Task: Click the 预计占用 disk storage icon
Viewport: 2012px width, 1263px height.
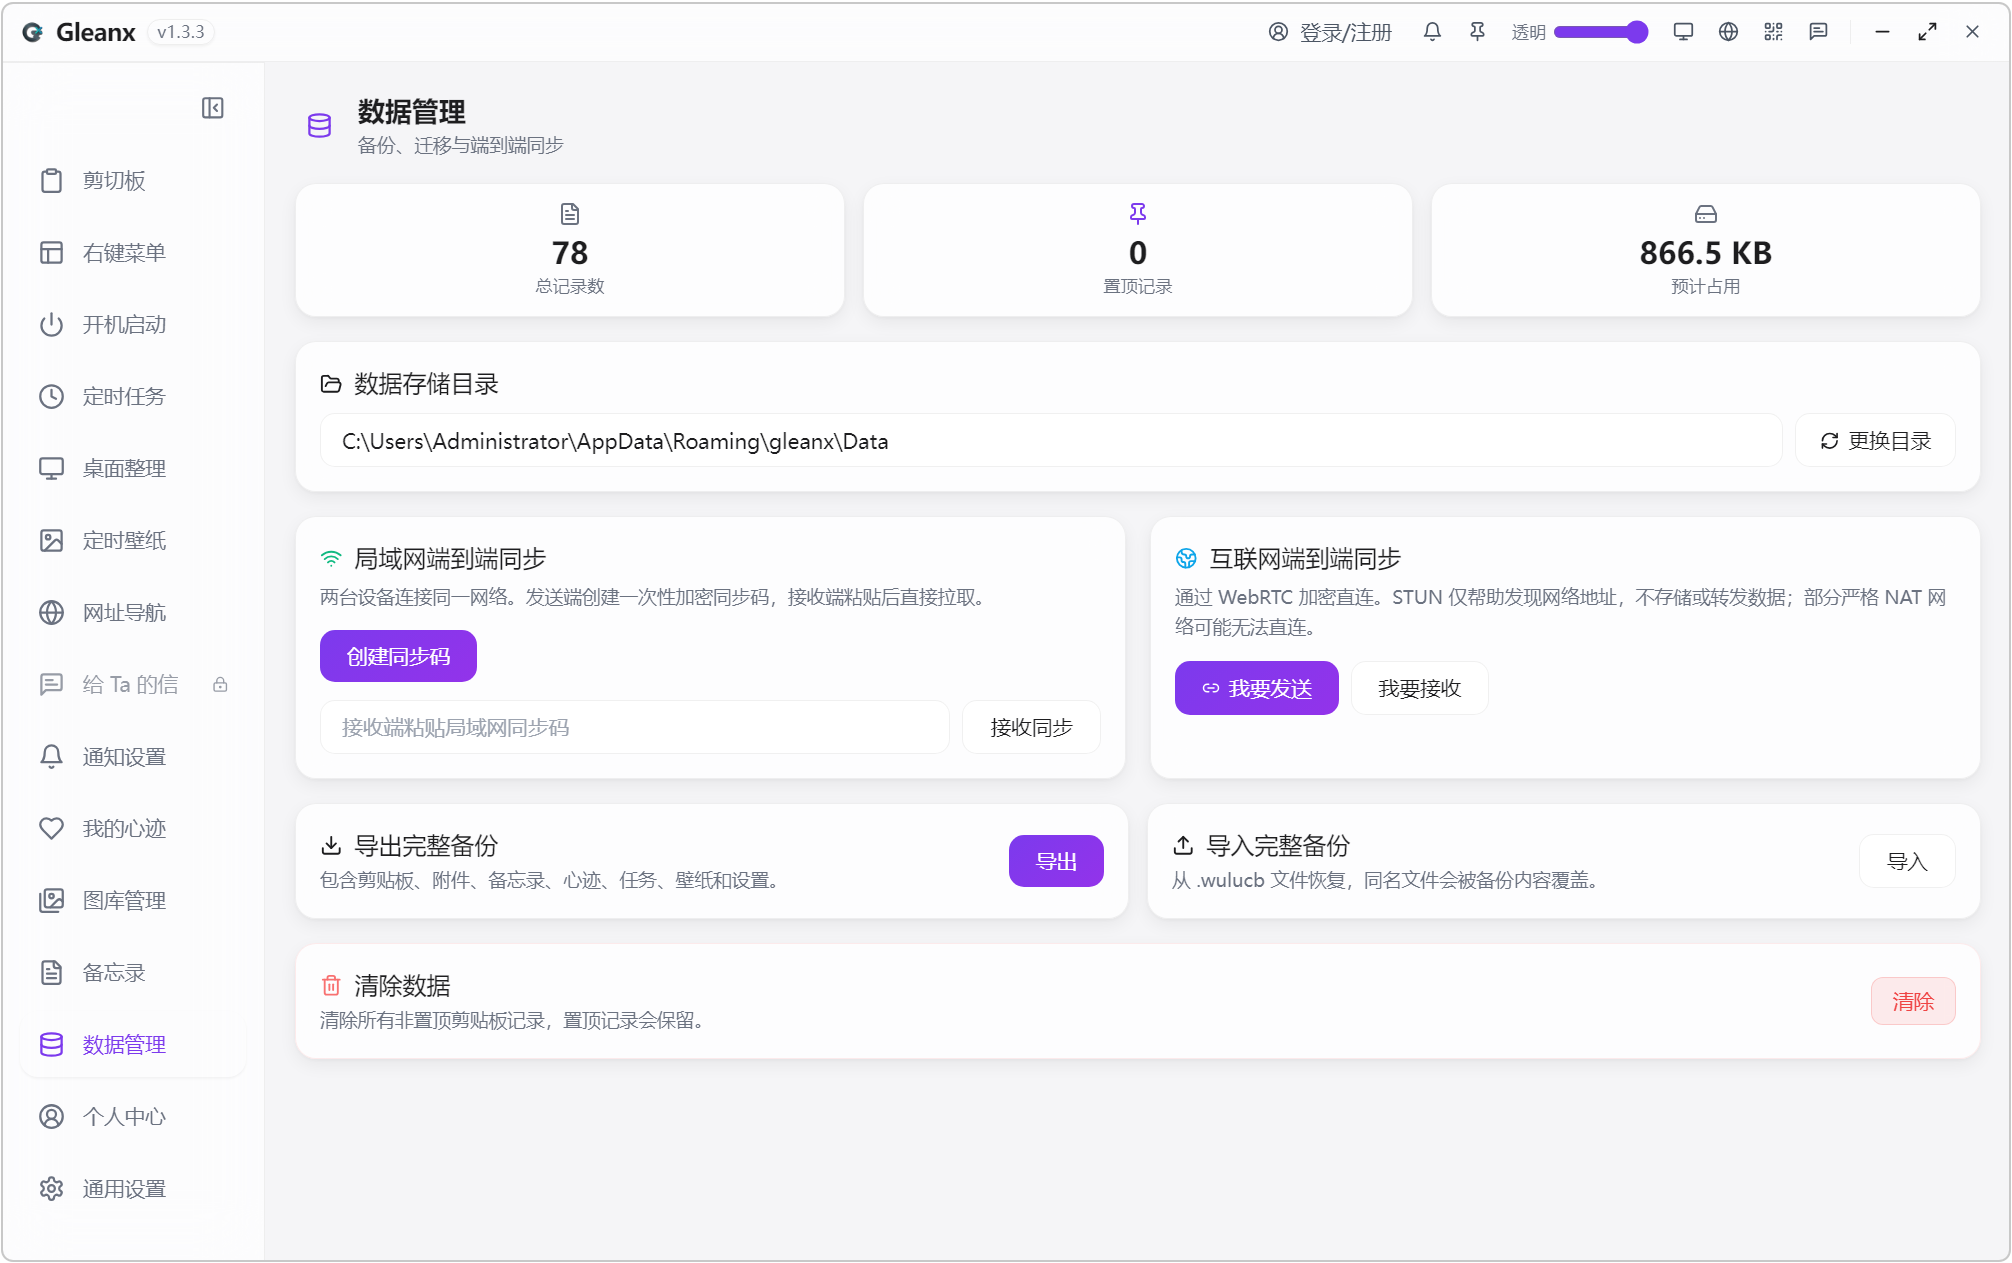Action: pyautogui.click(x=1706, y=214)
